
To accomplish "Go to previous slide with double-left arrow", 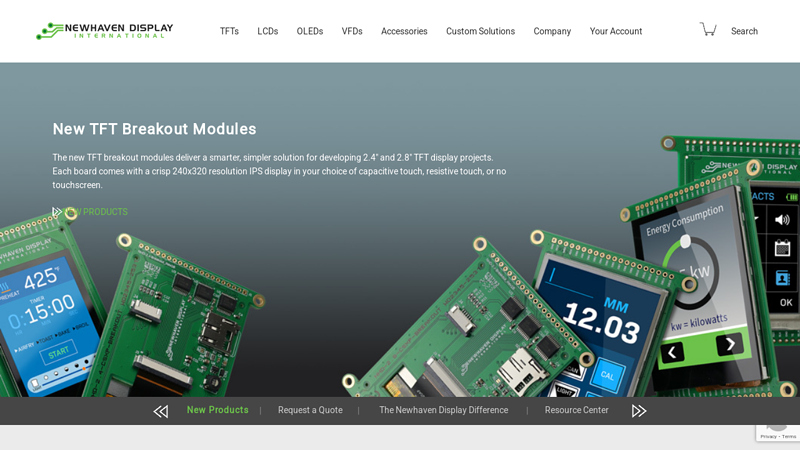I will click(160, 411).
